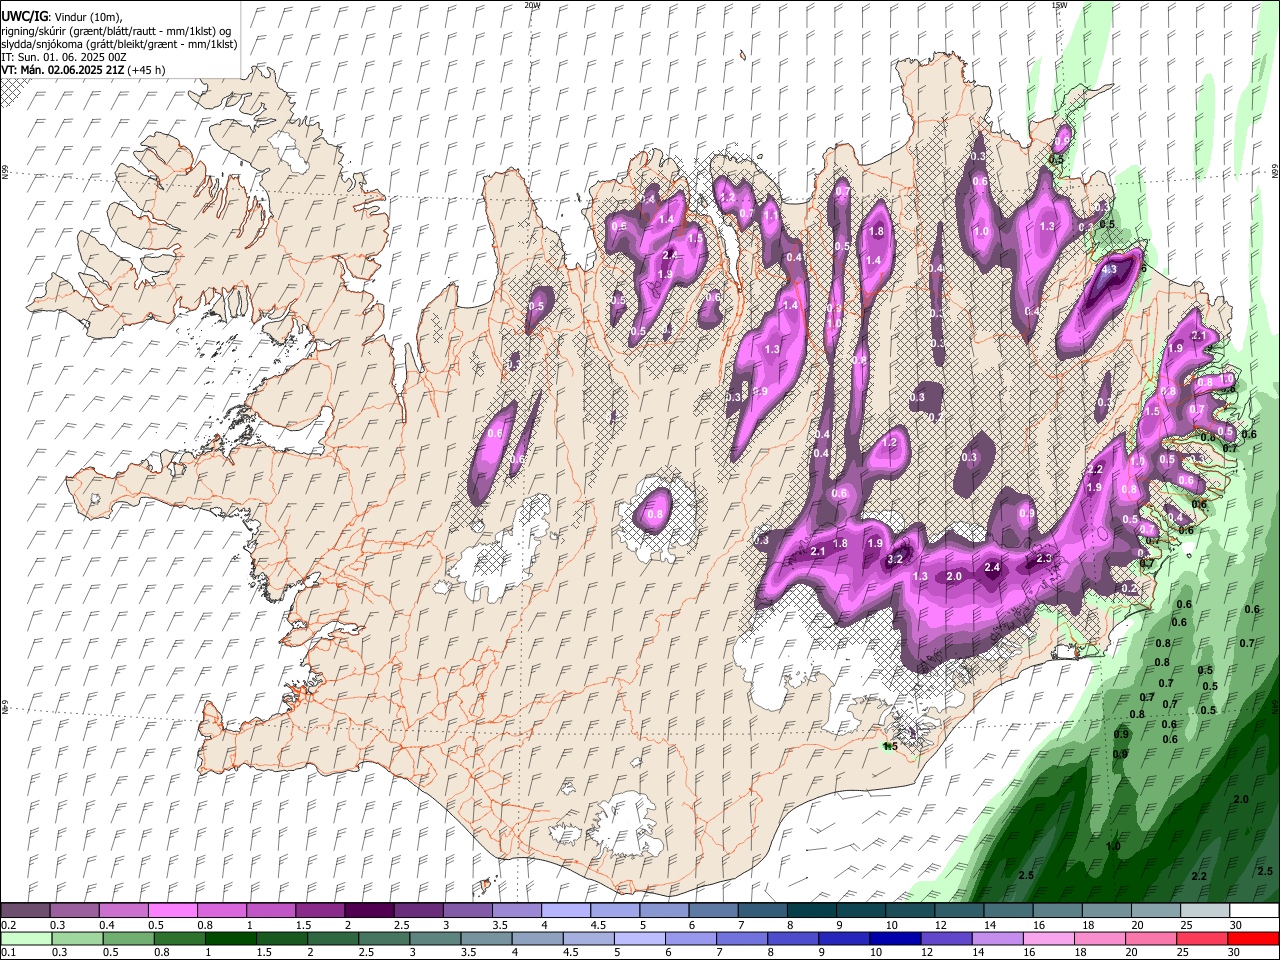
Task: Click the '25' label in lower legend row
Action: [x=1183, y=952]
